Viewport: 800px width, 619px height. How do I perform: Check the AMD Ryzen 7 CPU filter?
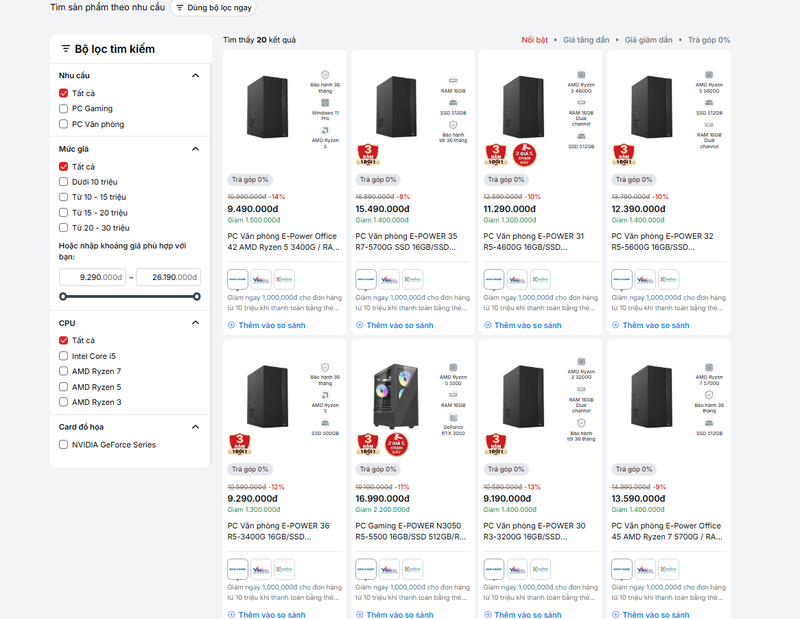coord(63,371)
